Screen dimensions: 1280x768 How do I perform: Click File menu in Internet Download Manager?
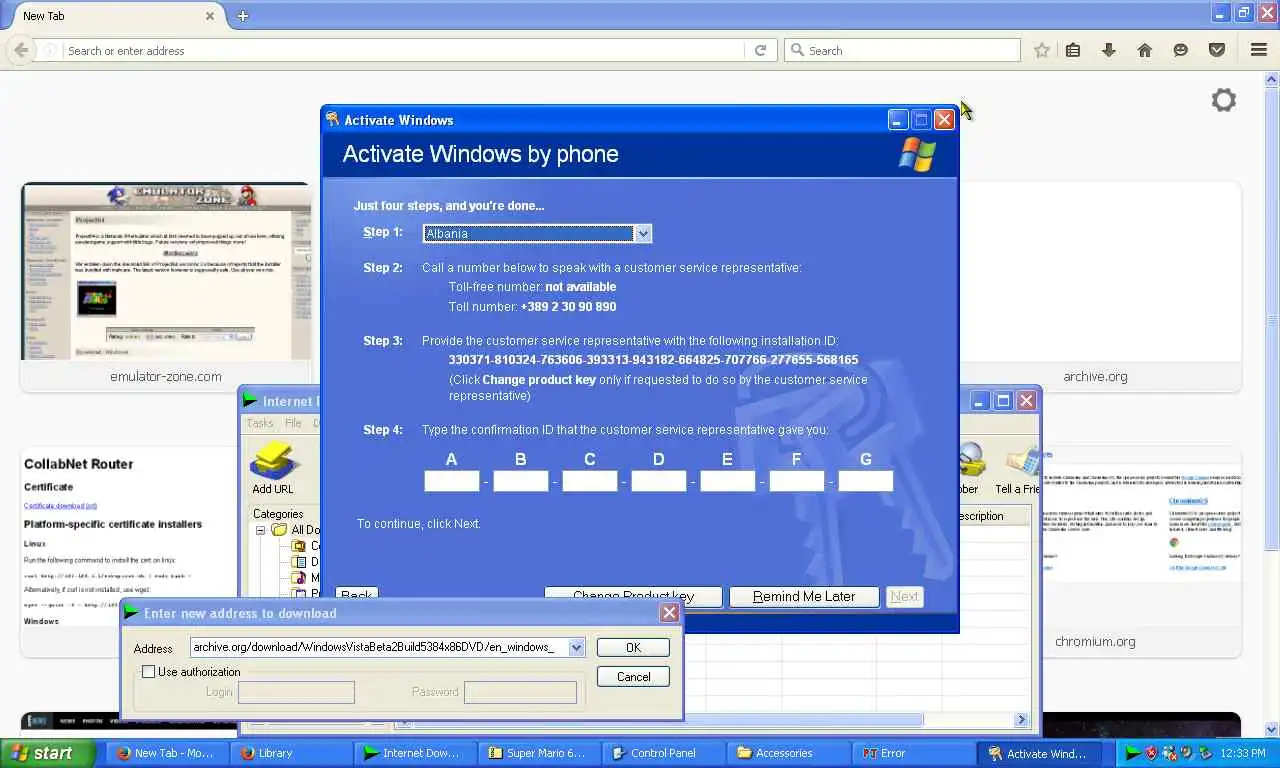293,423
